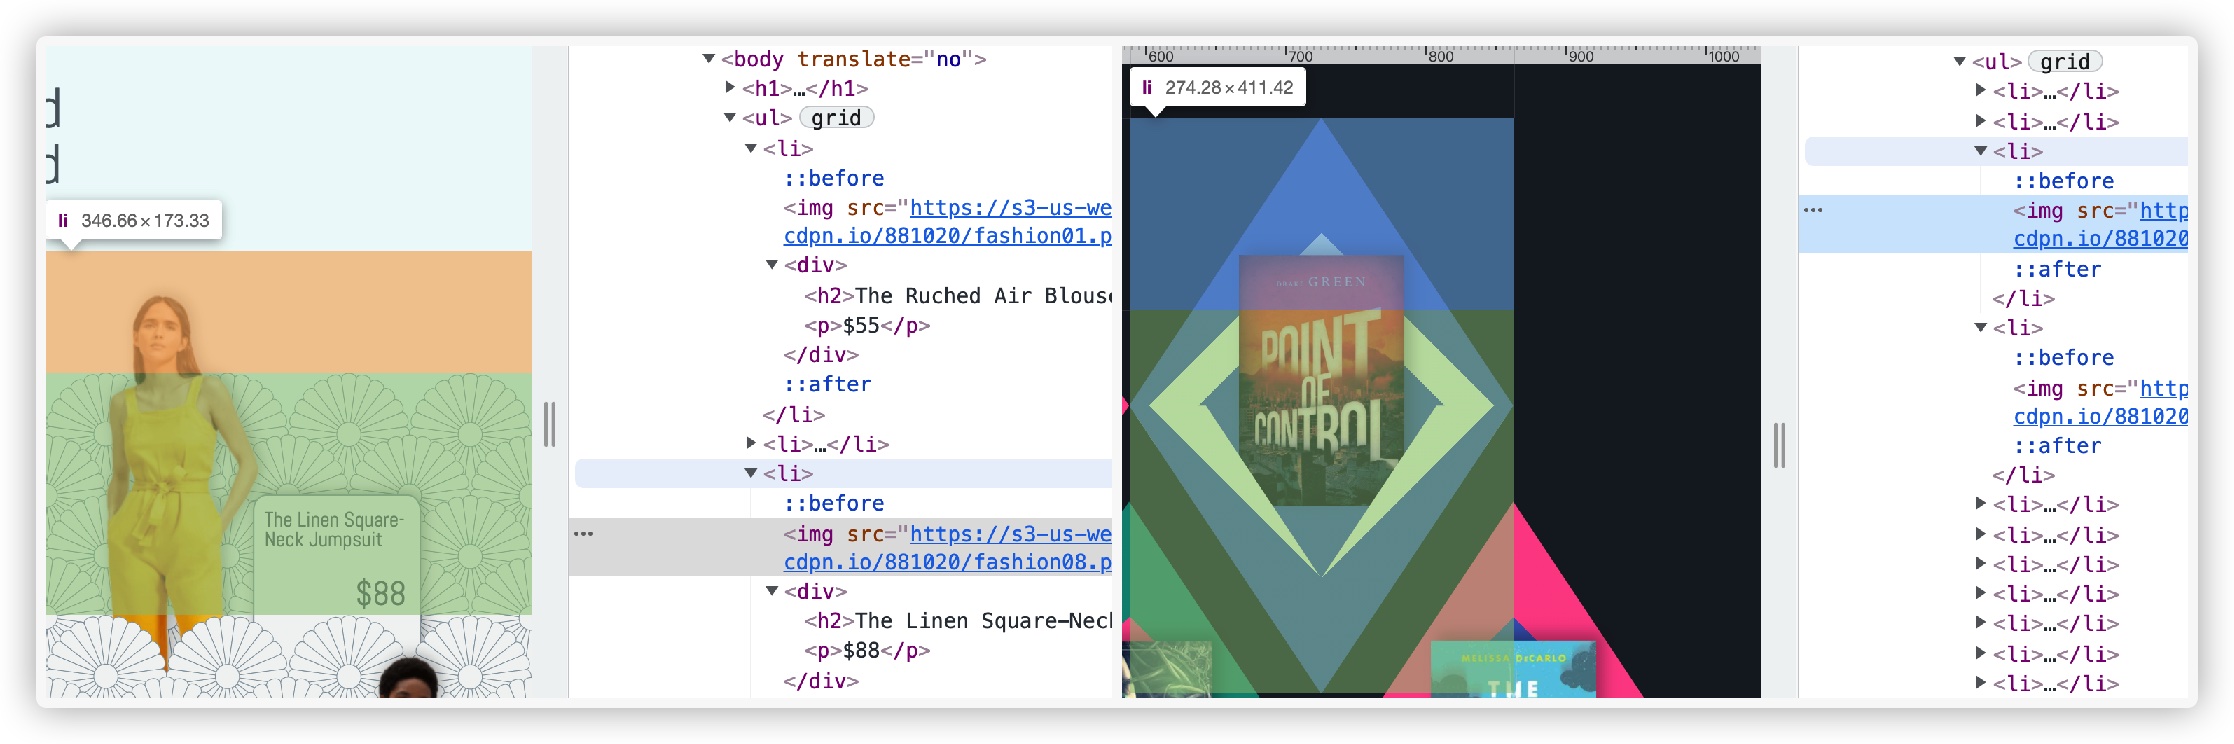Select the closing </div> after the $55 paragraph
This screenshot has height=744, width=2234.
[821, 355]
